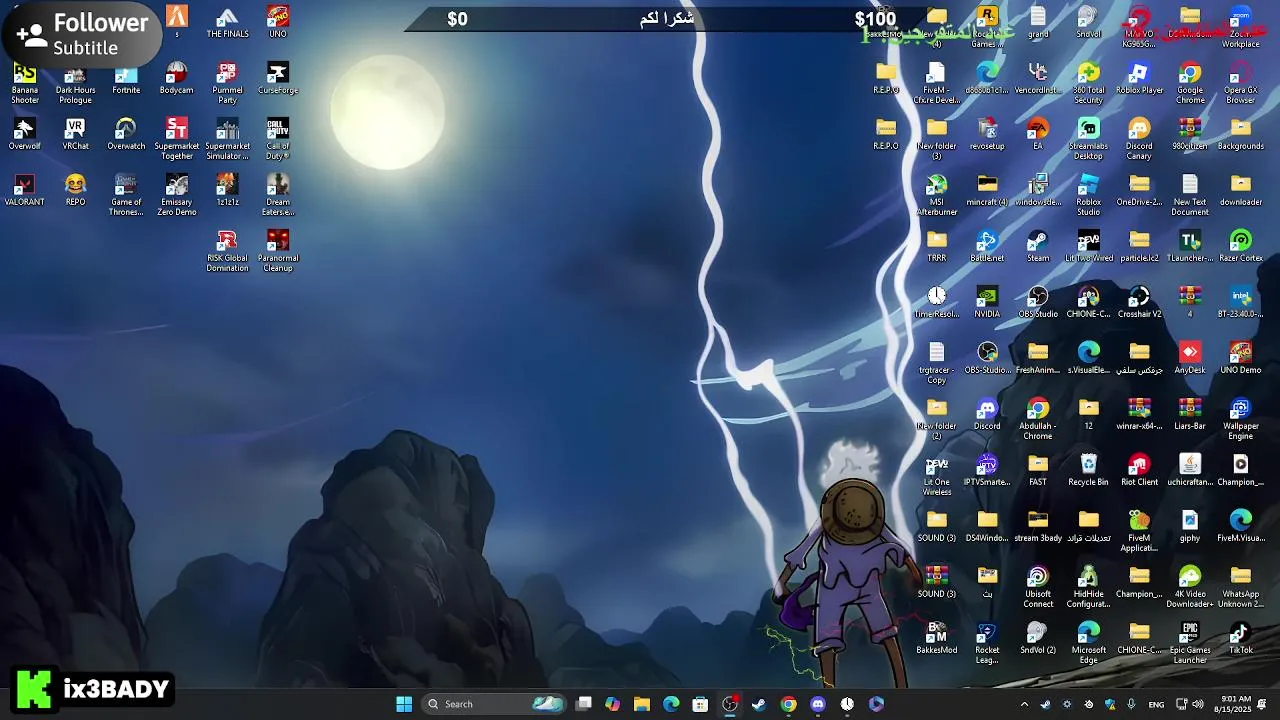Open Overwatch desktop icon
Image resolution: width=1280 pixels, height=720 pixels.
(x=126, y=134)
